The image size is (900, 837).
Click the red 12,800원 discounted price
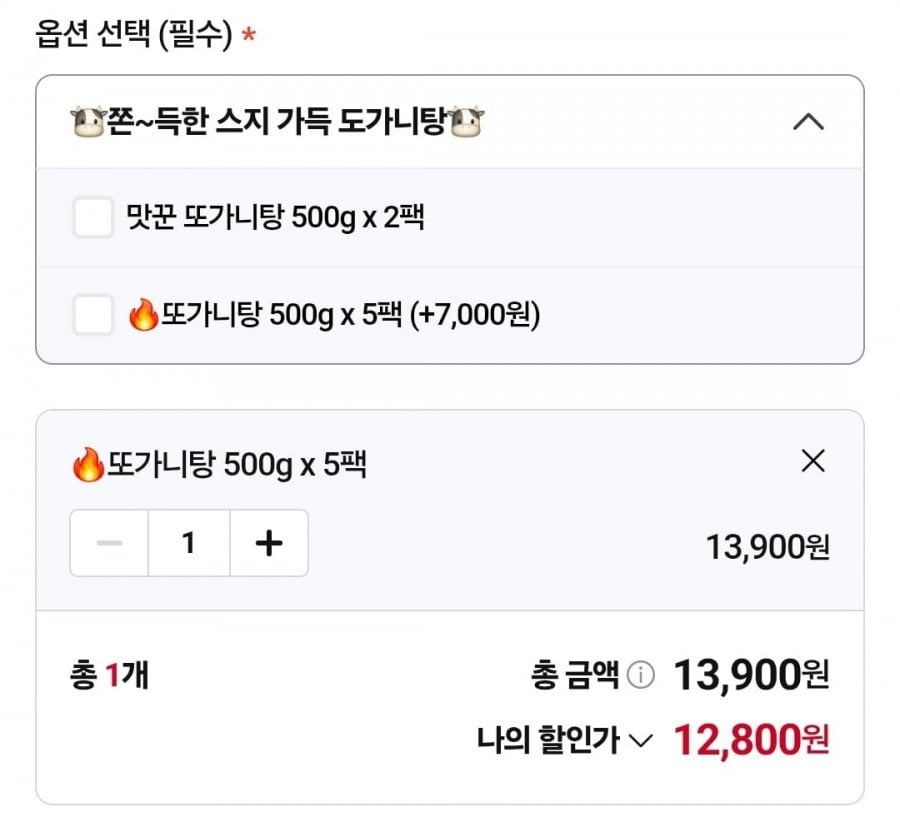751,740
